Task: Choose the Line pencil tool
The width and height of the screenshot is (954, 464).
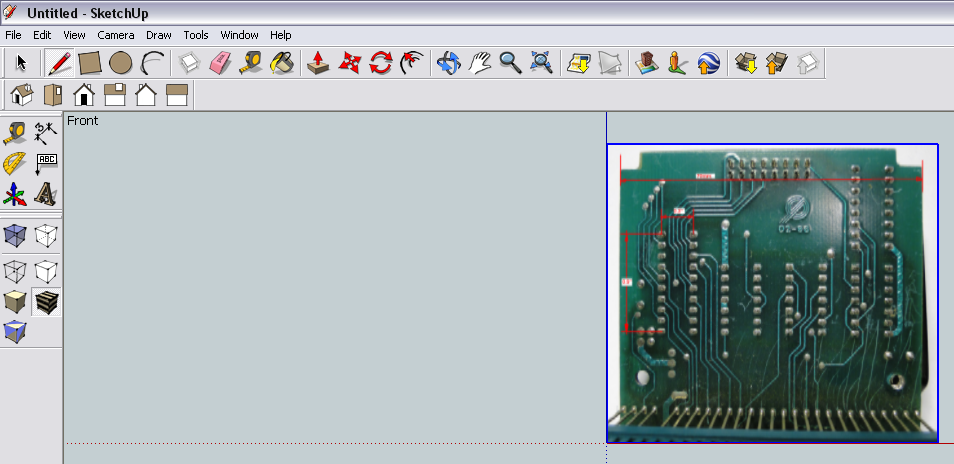Action: pos(59,63)
